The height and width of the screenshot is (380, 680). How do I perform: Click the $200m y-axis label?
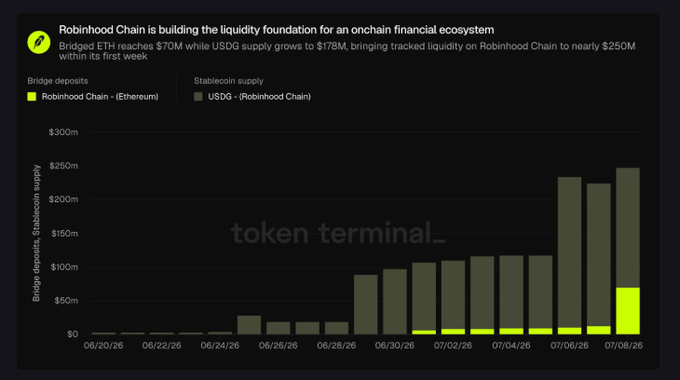[63, 199]
